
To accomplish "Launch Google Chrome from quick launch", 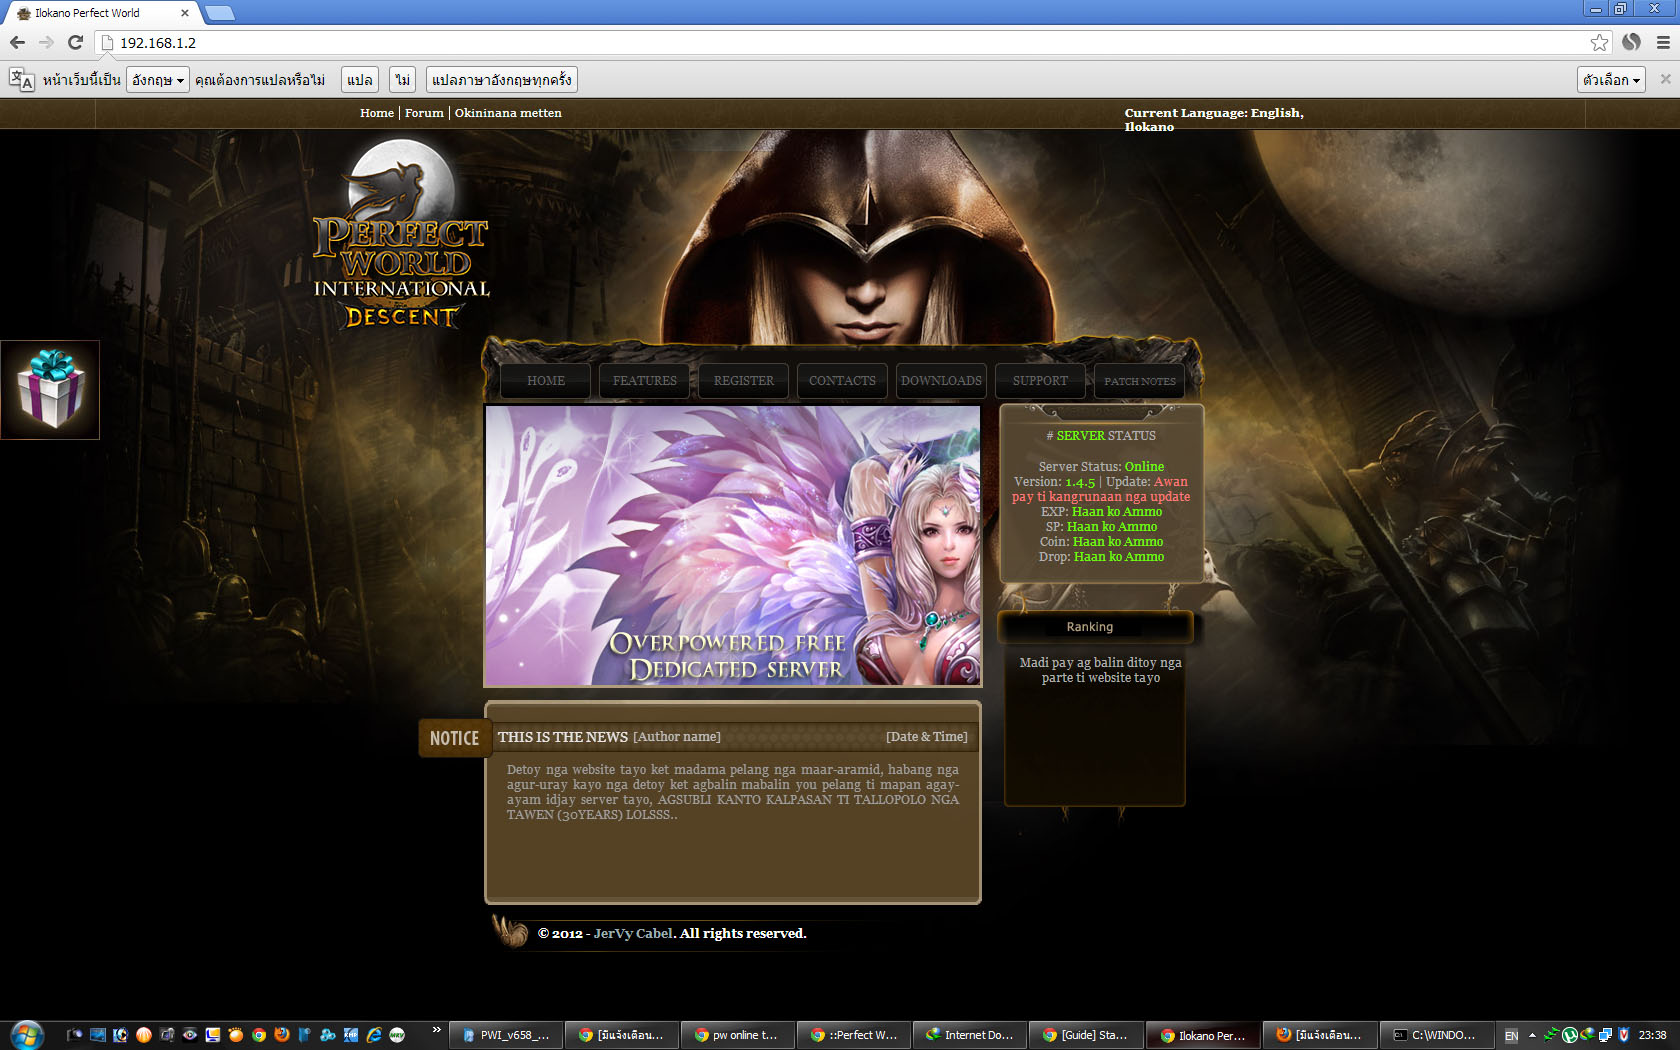I will coord(259,1035).
